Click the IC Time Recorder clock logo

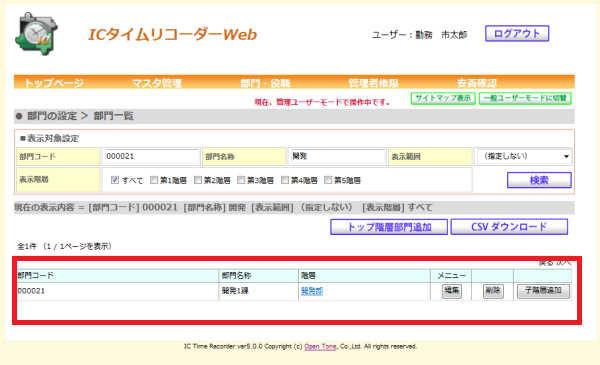(x=37, y=34)
